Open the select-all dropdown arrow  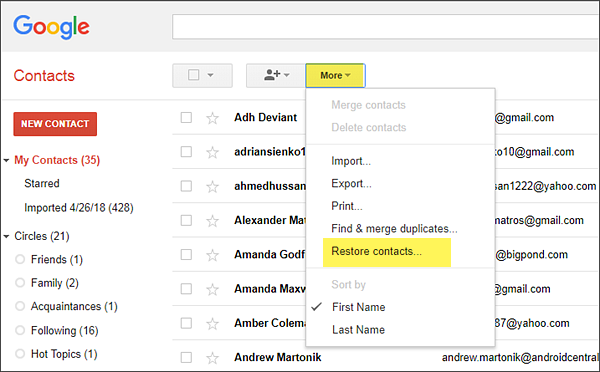tap(210, 75)
